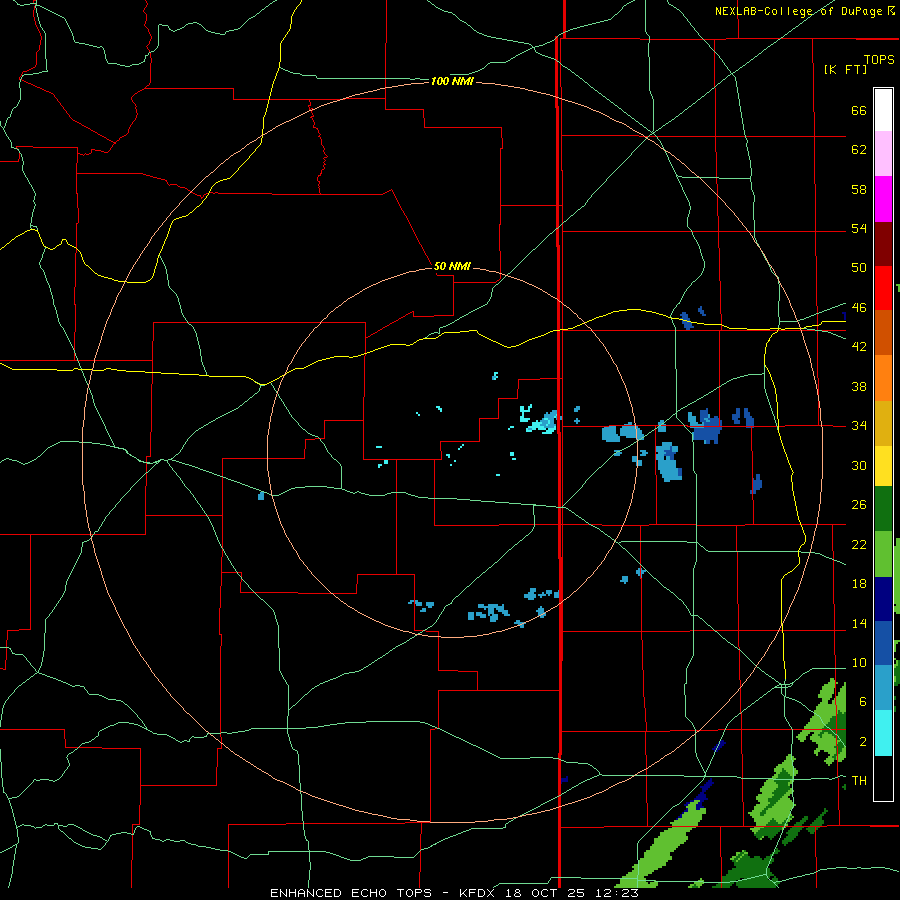Click the legend value '22'
This screenshot has height=900, width=900.
pyautogui.click(x=859, y=544)
